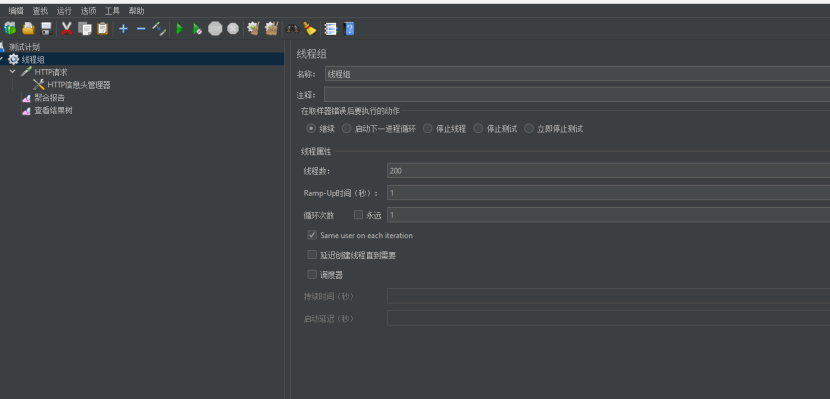Uncheck Same user on each iteration
The image size is (830, 399).
click(x=312, y=235)
